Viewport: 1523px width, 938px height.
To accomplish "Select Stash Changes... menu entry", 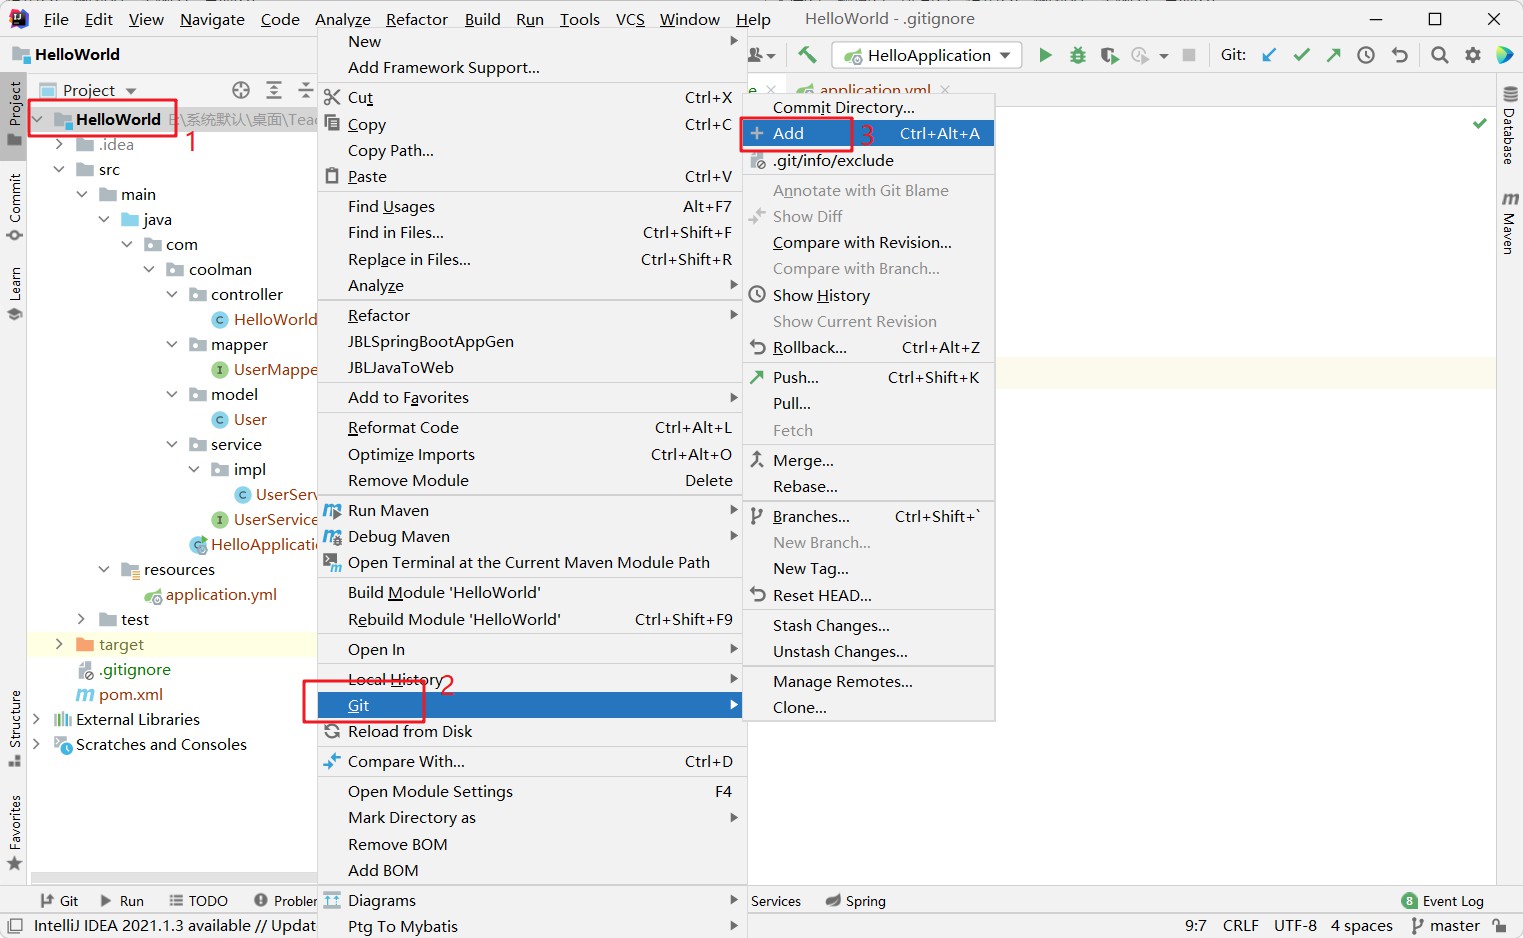I will pos(868,625).
